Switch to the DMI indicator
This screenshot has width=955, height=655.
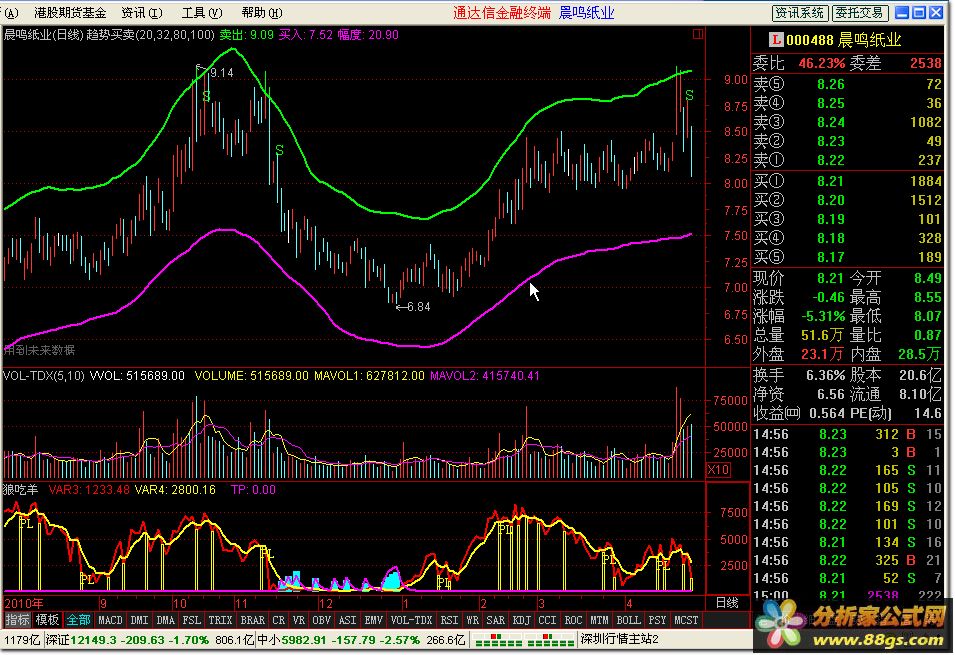click(x=139, y=620)
